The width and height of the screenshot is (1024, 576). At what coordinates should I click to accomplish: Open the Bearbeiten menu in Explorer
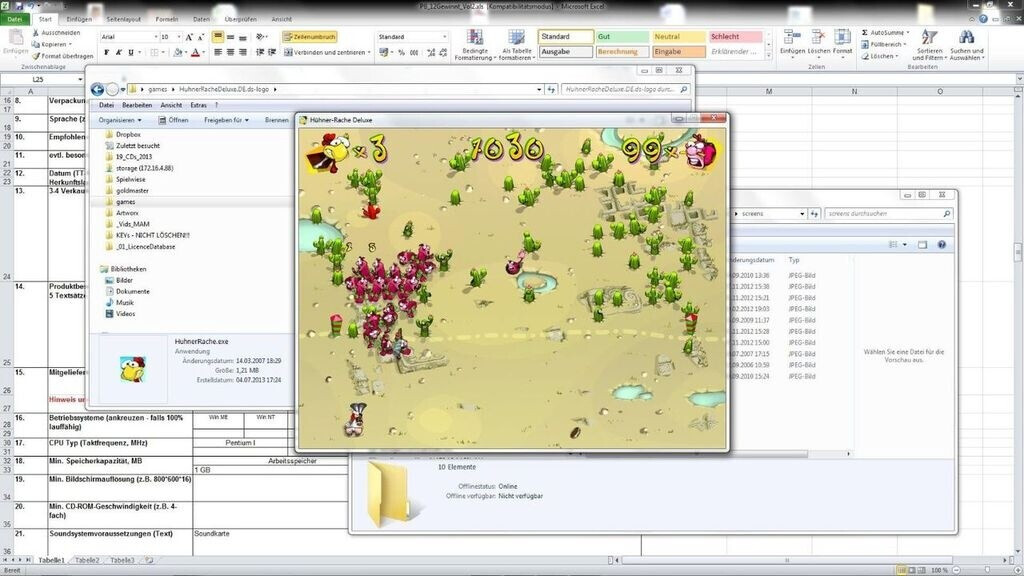[137, 105]
